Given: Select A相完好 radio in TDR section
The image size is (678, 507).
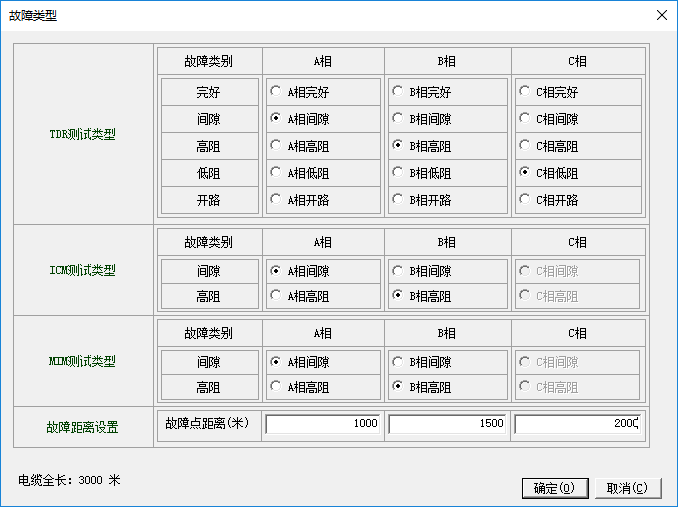Looking at the screenshot, I should [x=275, y=92].
